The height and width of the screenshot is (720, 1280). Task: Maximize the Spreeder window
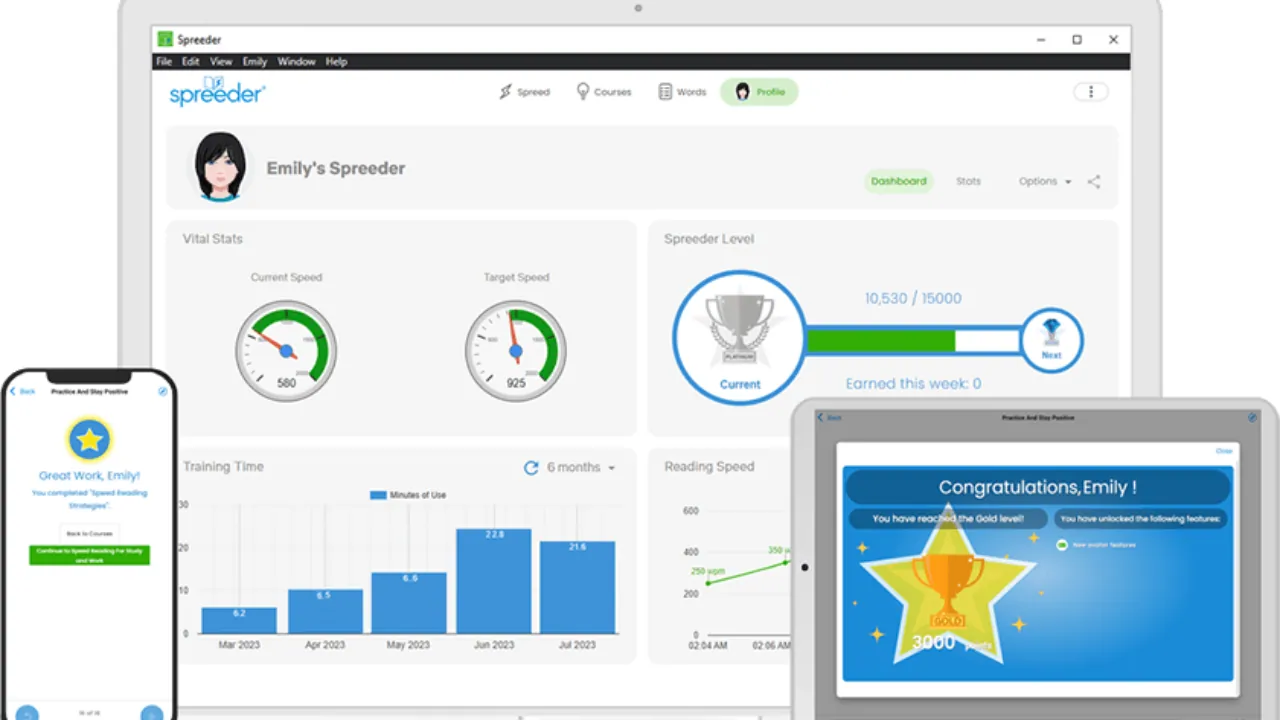[1077, 40]
